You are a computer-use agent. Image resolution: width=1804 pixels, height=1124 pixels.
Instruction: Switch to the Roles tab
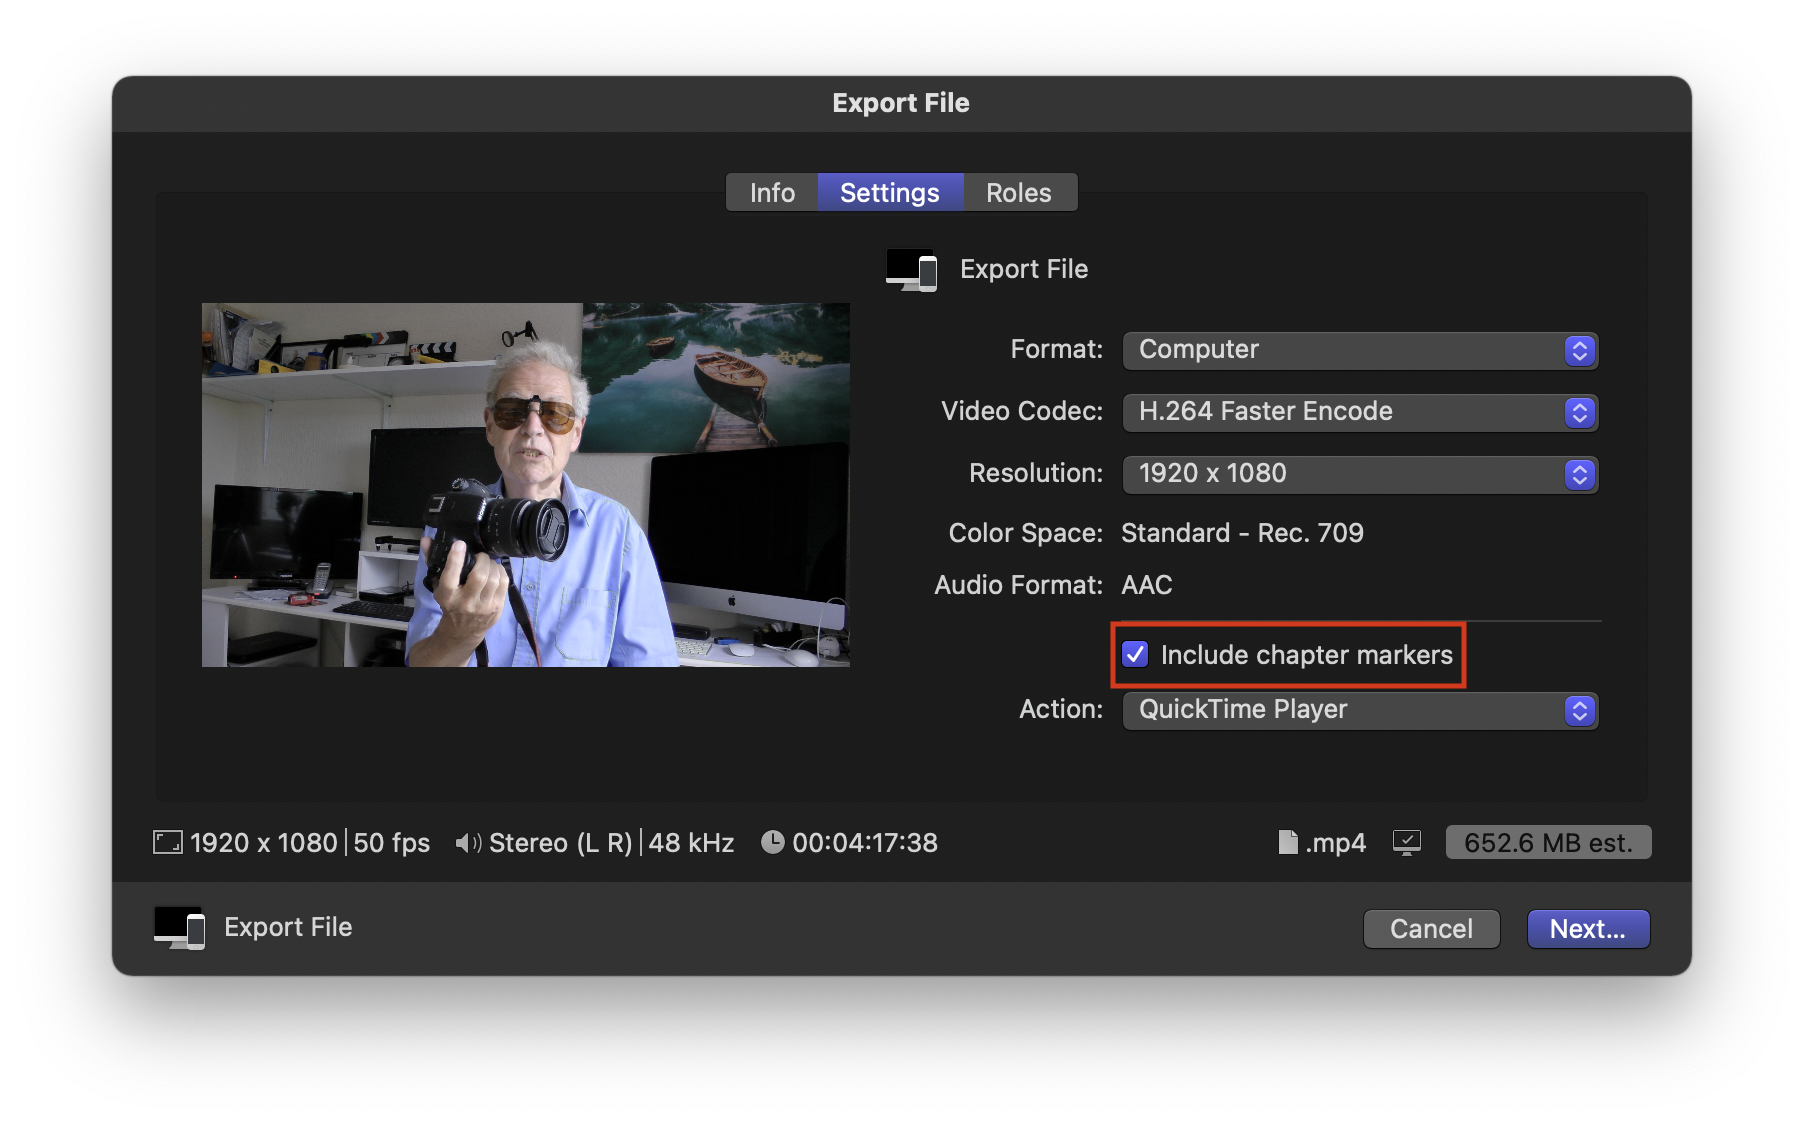click(1018, 192)
